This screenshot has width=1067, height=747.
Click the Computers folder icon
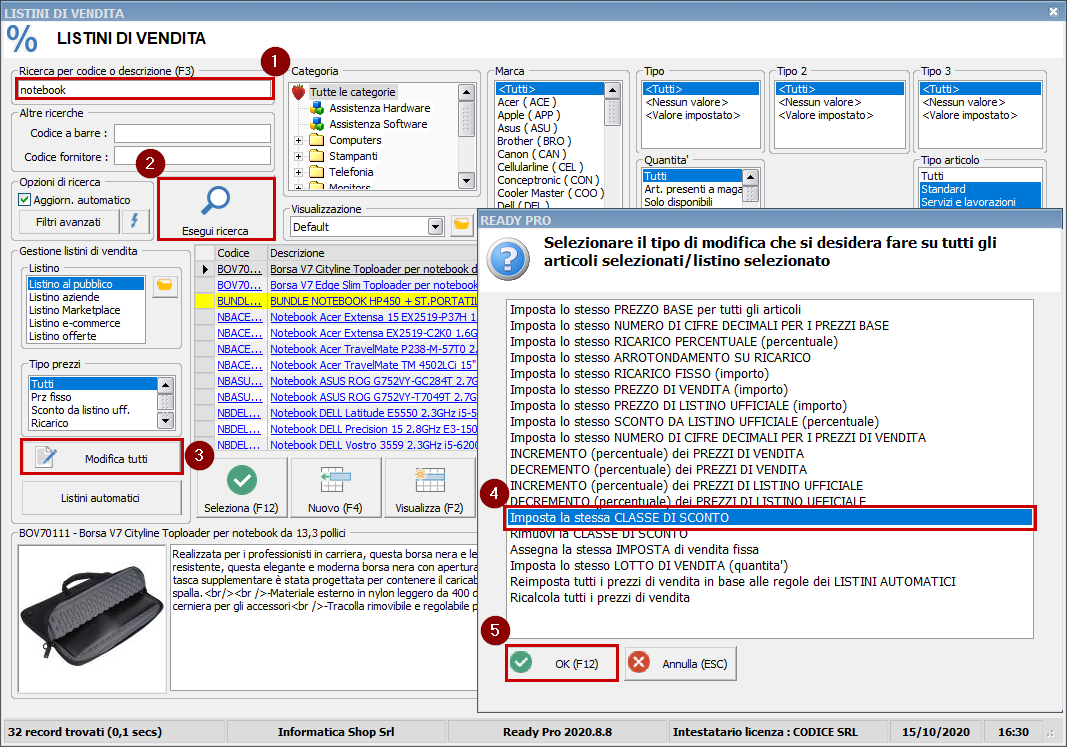point(316,140)
